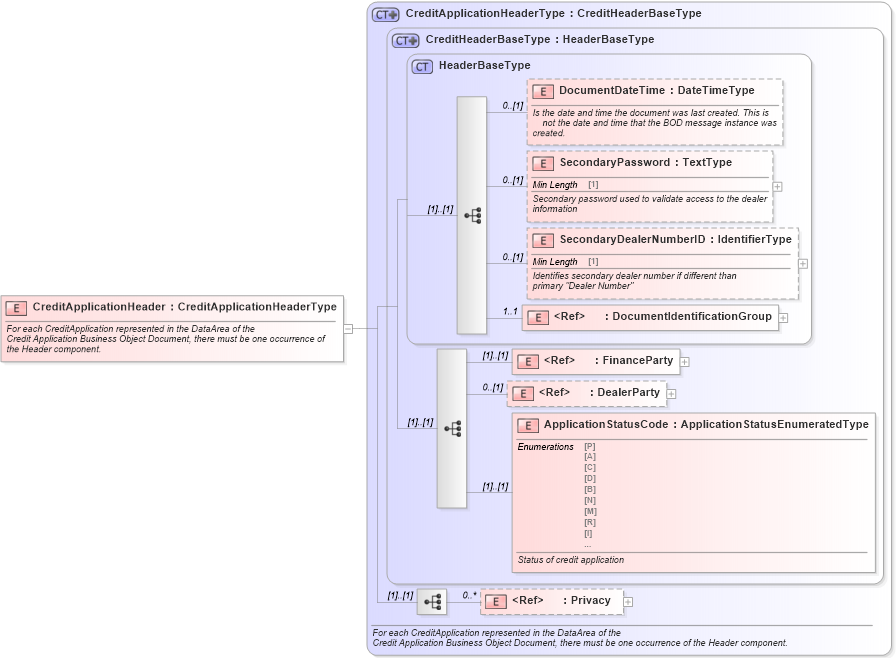Image resolution: width=896 pixels, height=658 pixels.
Task: Click the E icon of ApplicationStatusCode
Action: 526,424
